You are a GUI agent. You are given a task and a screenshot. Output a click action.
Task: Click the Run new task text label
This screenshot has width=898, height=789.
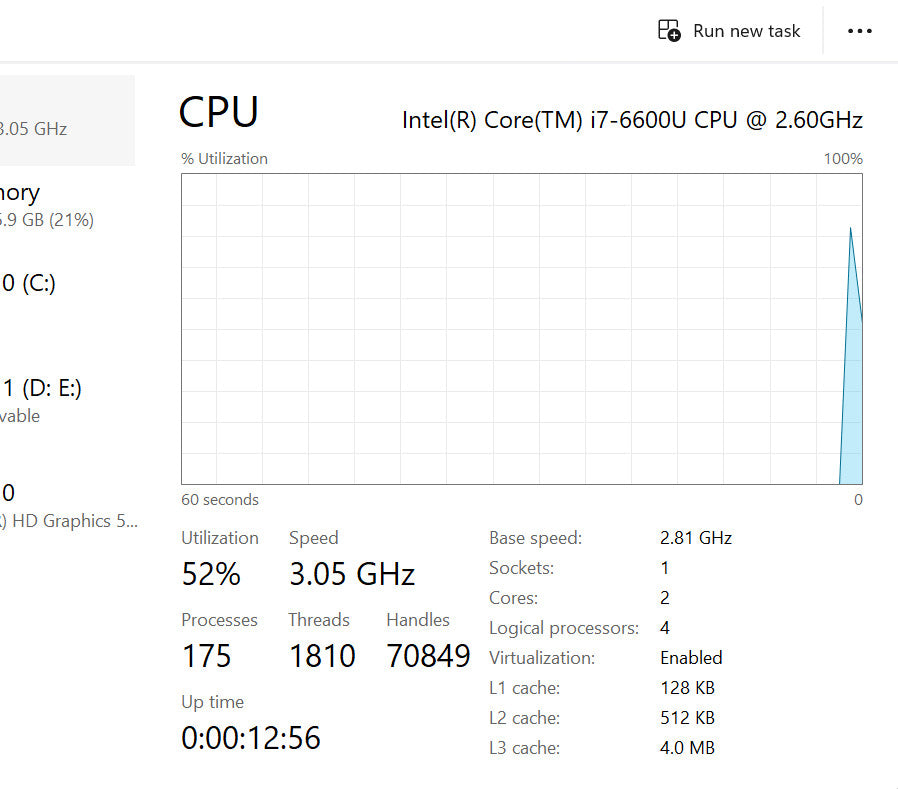(x=746, y=31)
